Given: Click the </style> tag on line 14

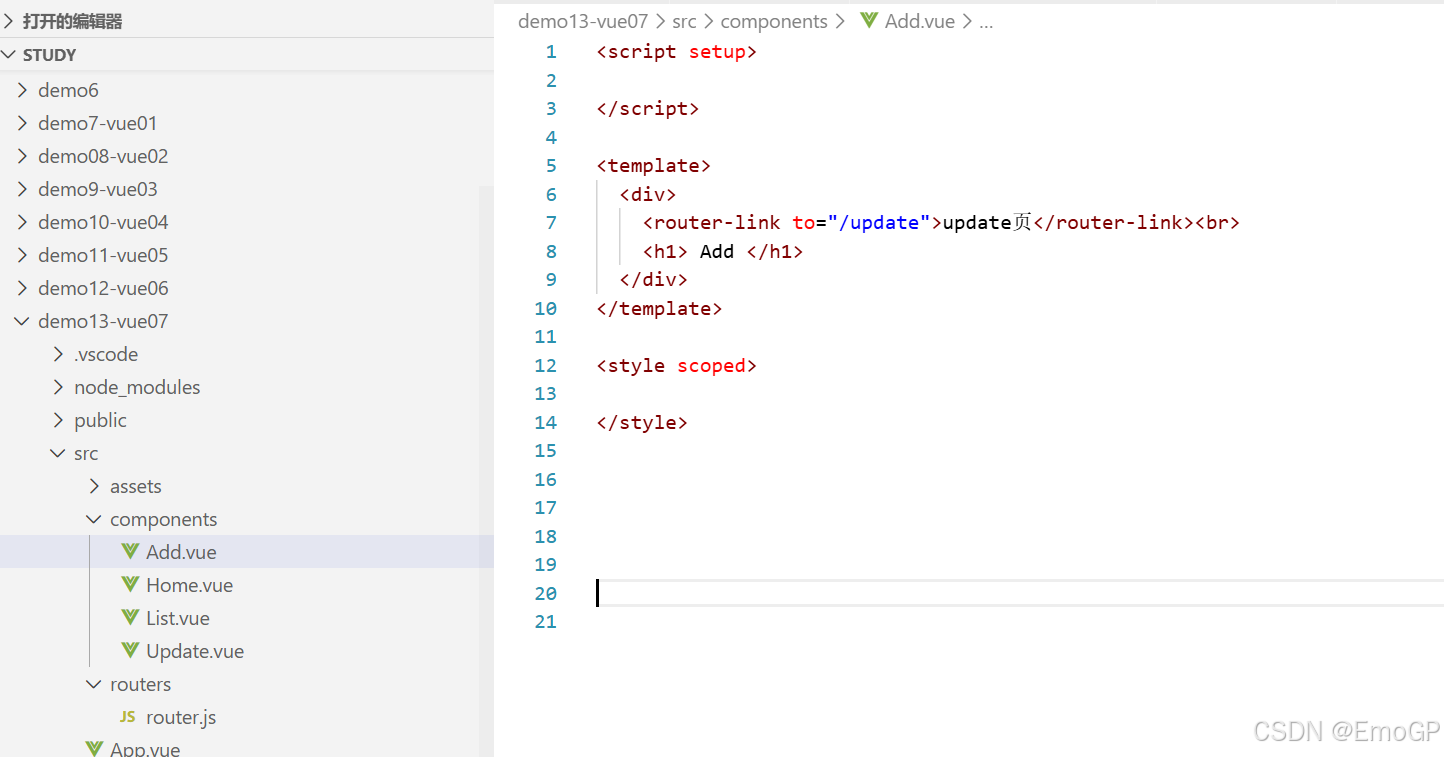Looking at the screenshot, I should point(642,423).
